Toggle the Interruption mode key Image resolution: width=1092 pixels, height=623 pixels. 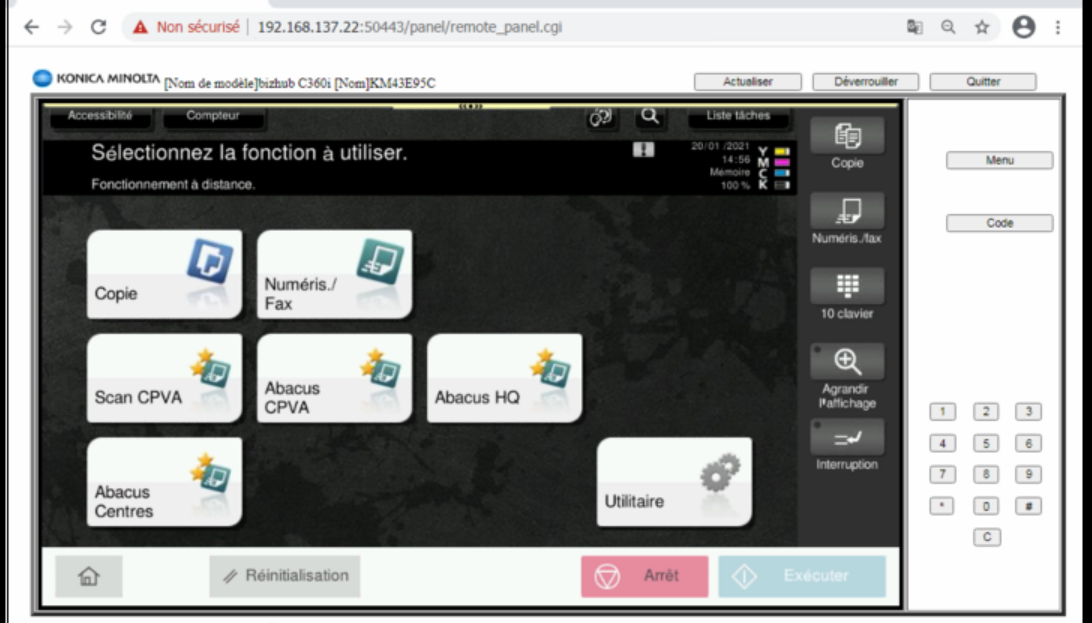pyautogui.click(x=847, y=438)
